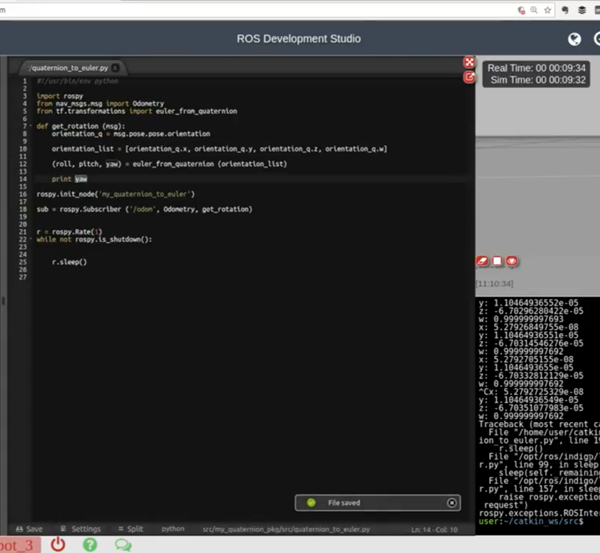Open the layered stack extension icon
Viewport: 600px width, 553px height.
click(582, 10)
